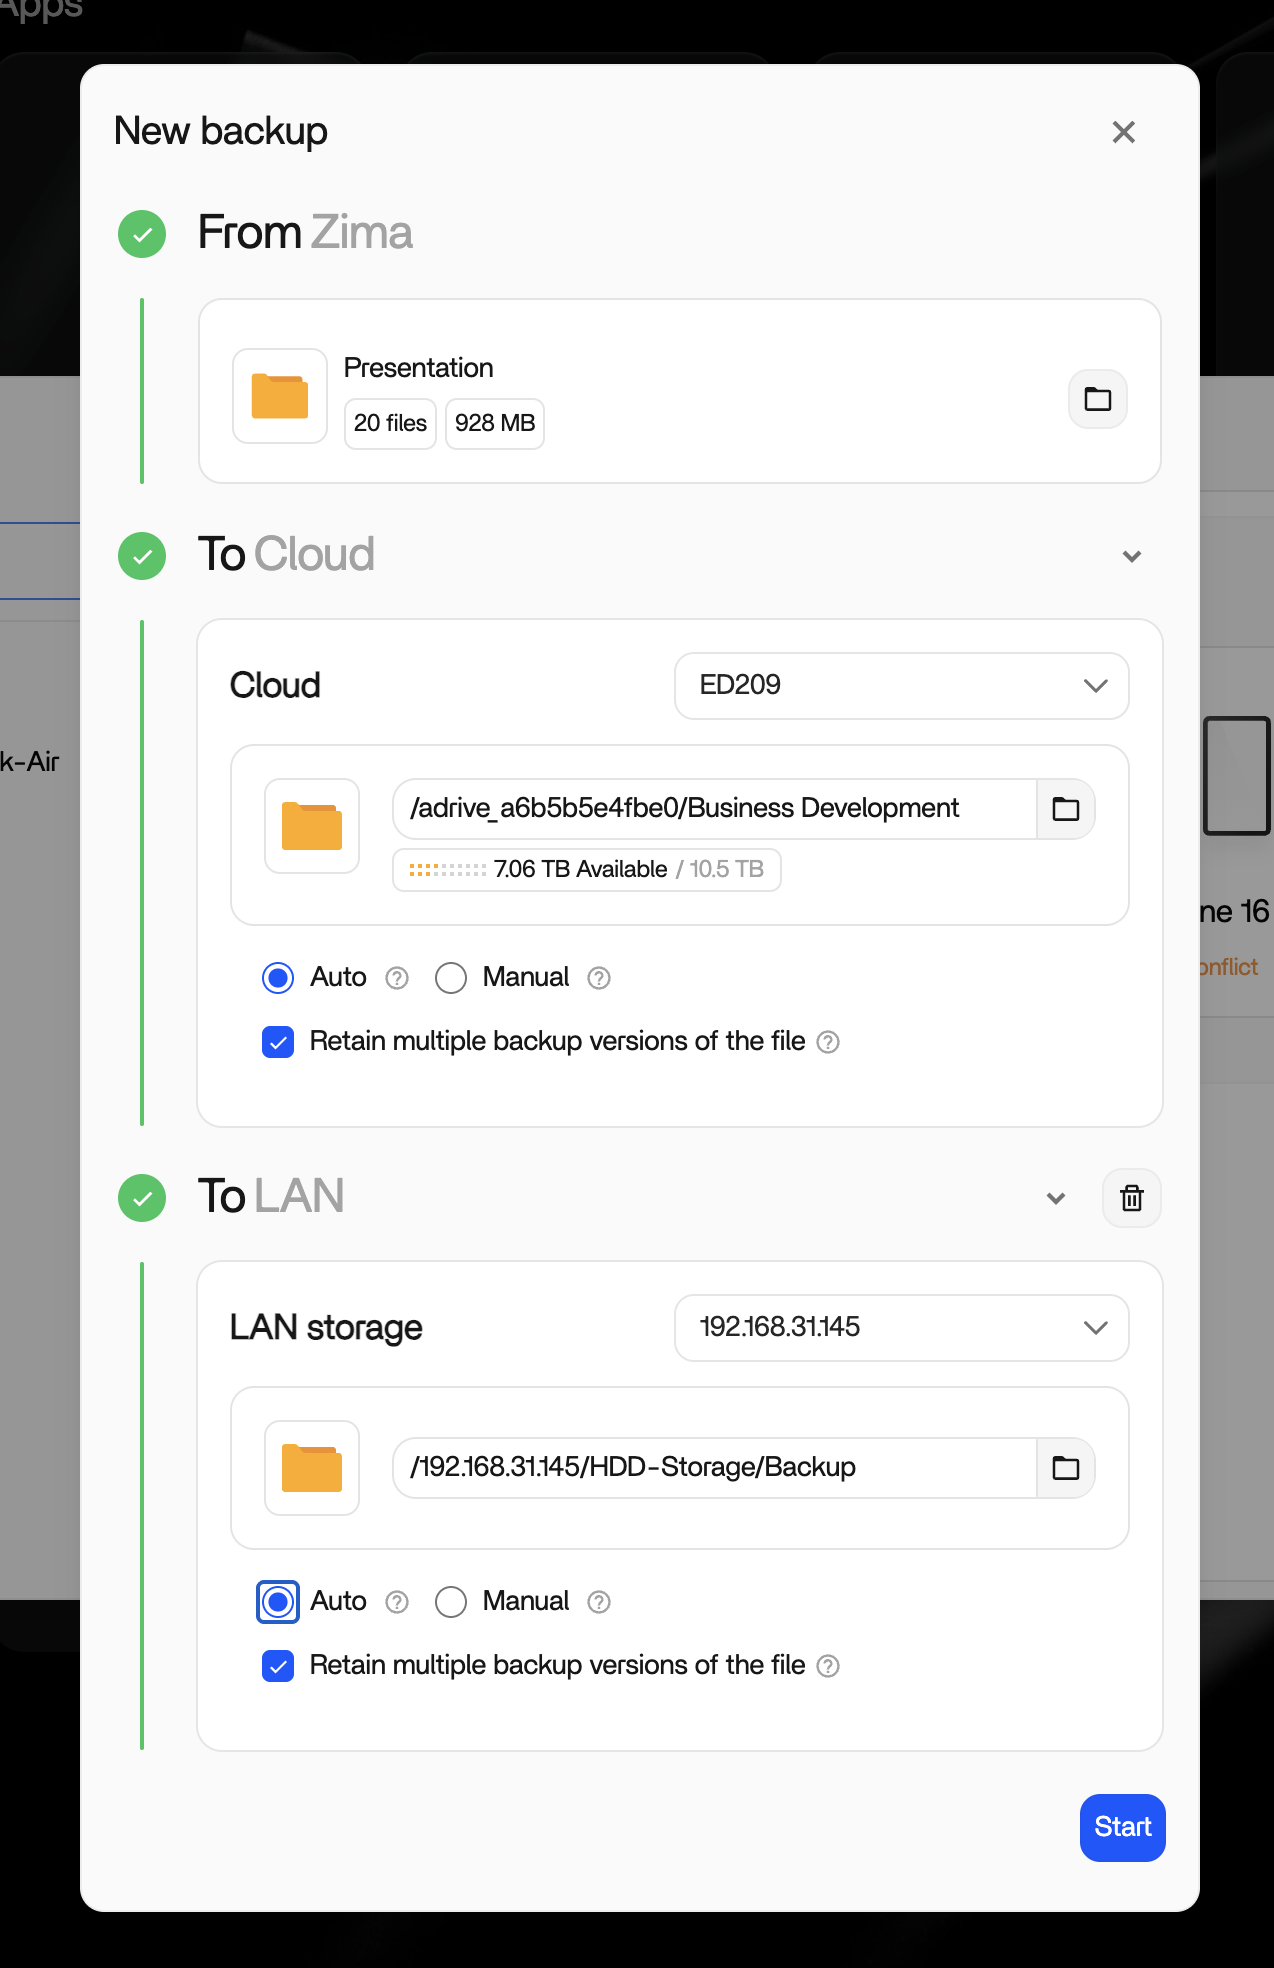Viewport: 1274px width, 1968px height.
Task: Click the To Cloud green checkmark
Action: [142, 556]
